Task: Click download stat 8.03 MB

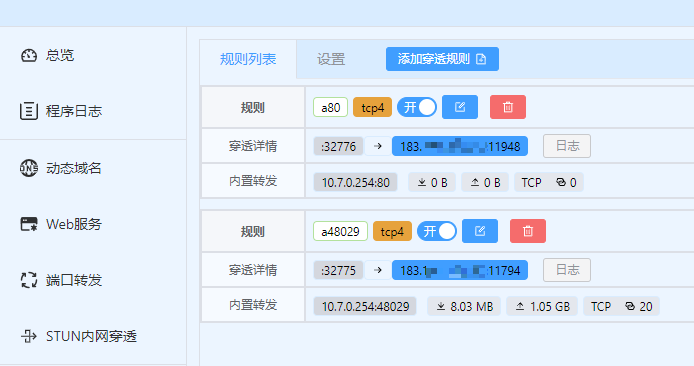Action: click(x=464, y=306)
